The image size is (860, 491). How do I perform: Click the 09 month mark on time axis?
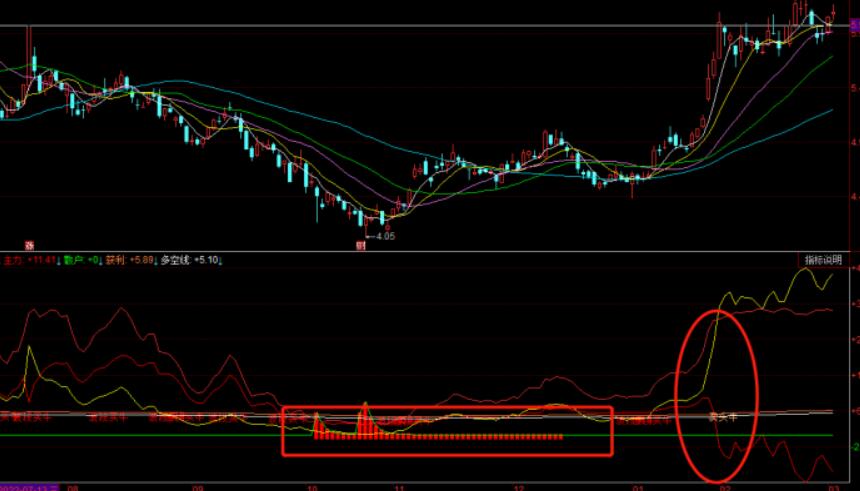coord(197,487)
